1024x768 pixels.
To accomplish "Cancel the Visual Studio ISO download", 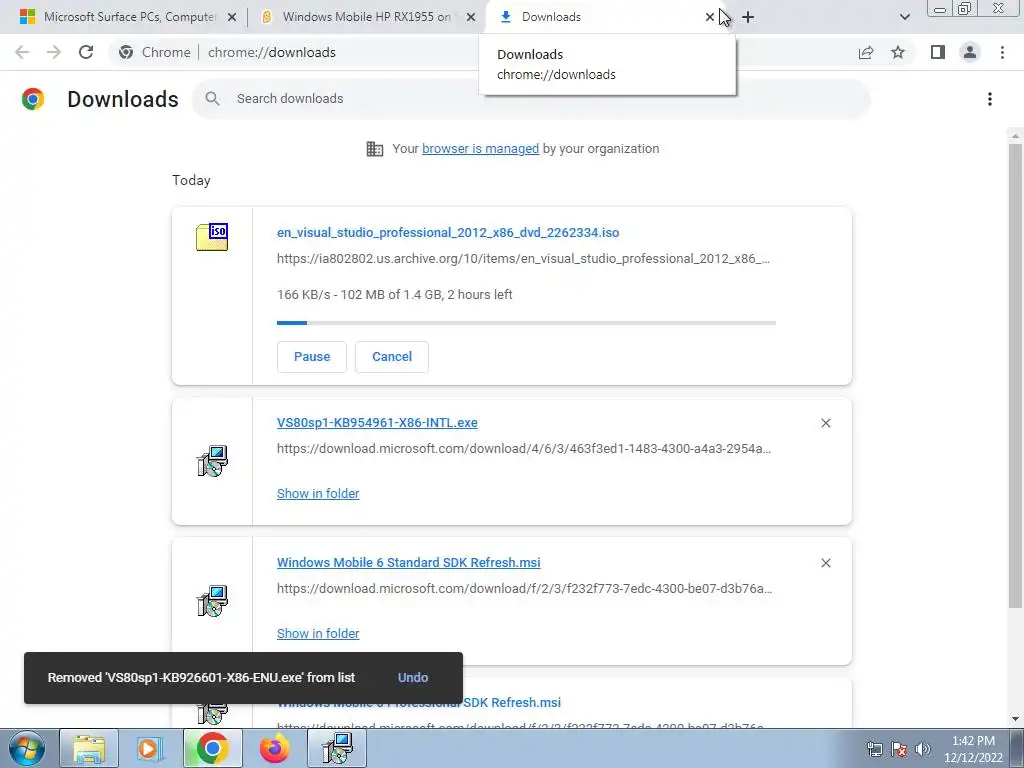I will (392, 357).
